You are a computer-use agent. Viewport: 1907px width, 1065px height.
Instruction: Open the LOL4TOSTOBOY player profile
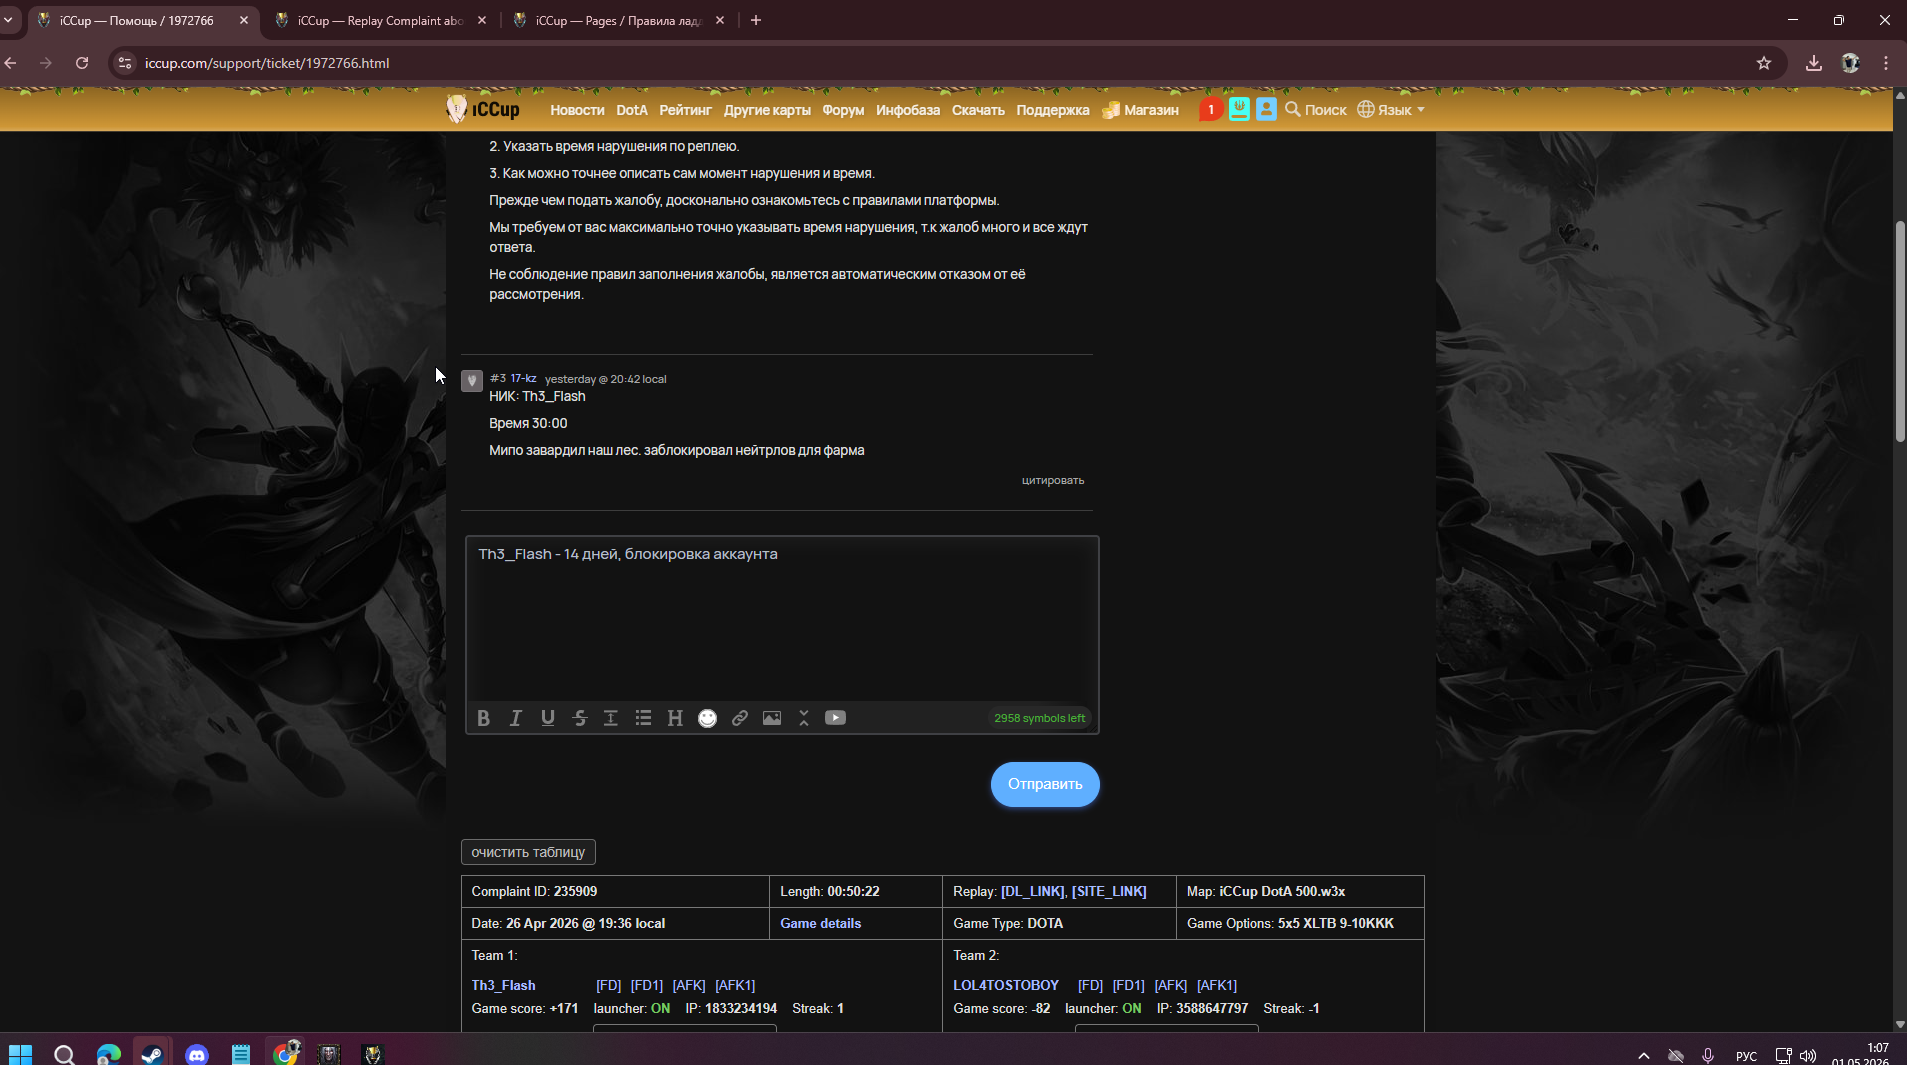[1006, 985]
